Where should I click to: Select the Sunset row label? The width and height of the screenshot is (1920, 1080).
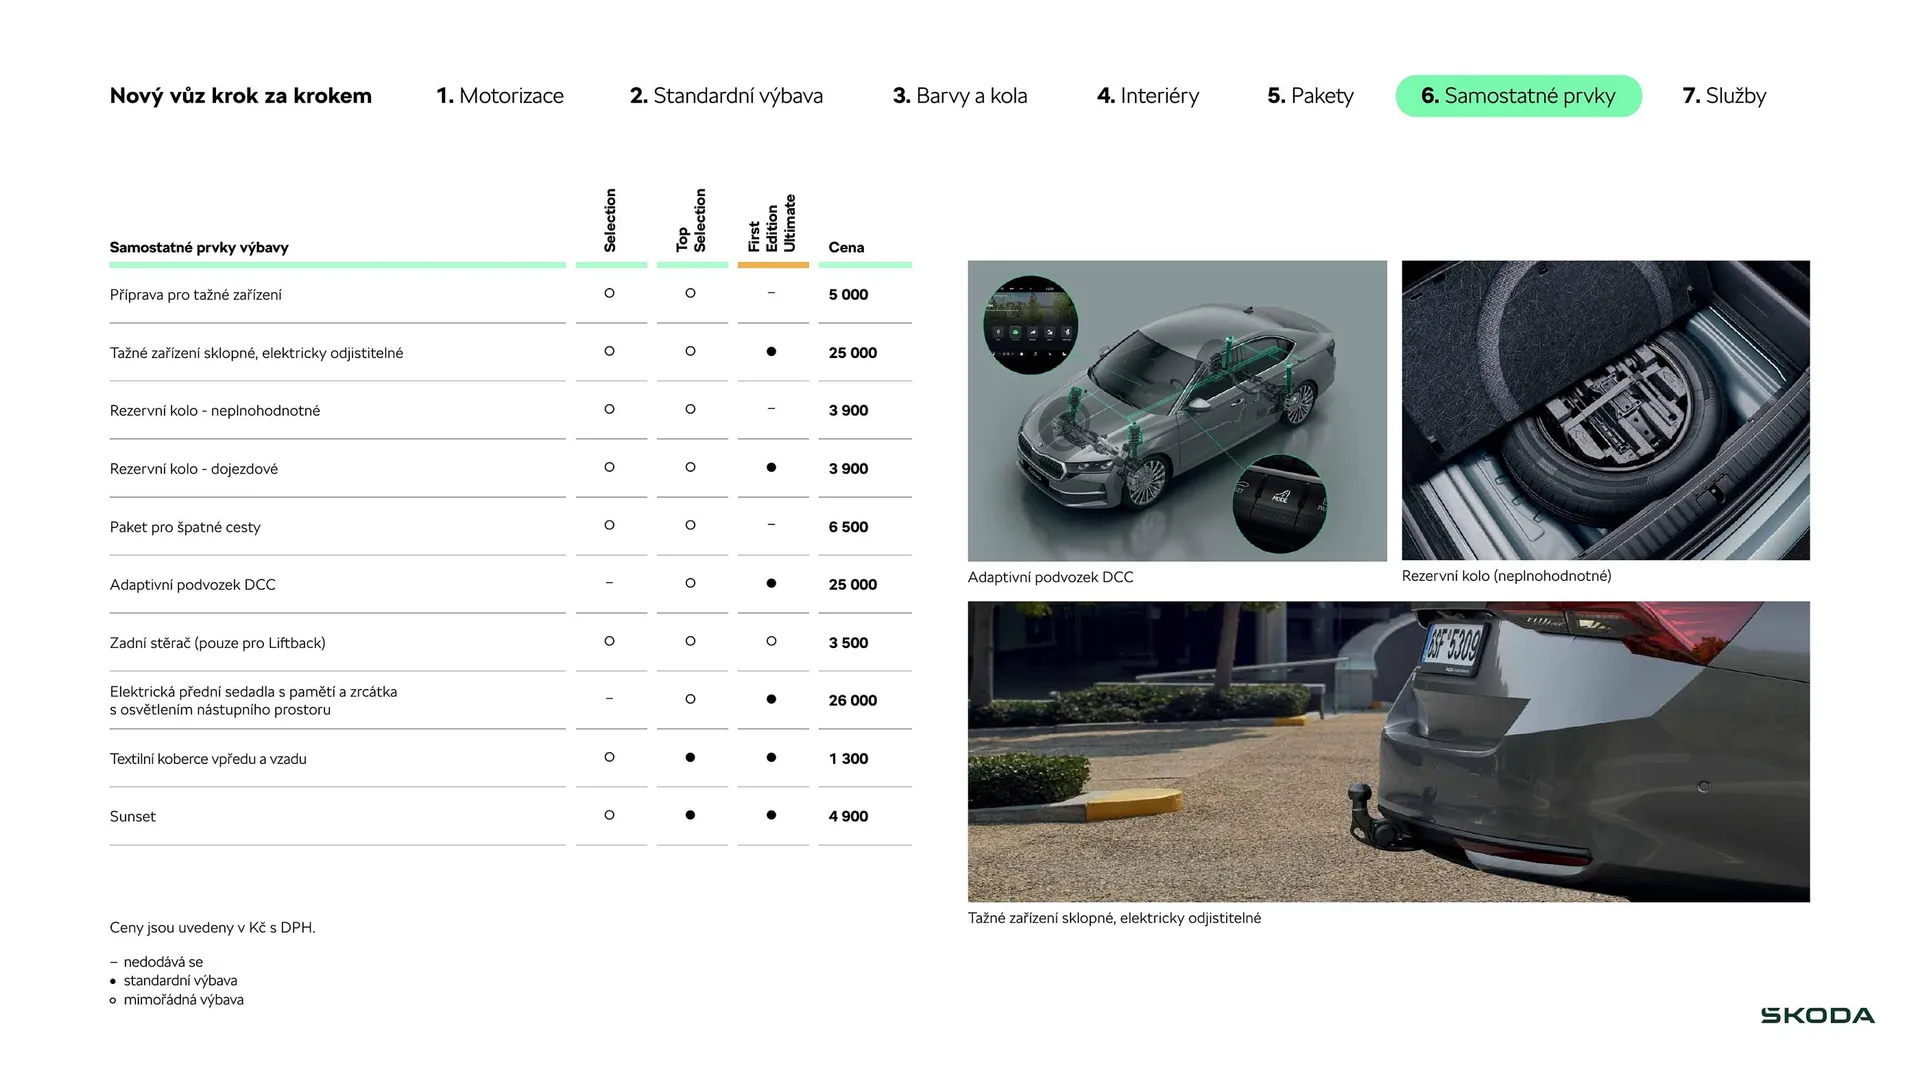(132, 817)
